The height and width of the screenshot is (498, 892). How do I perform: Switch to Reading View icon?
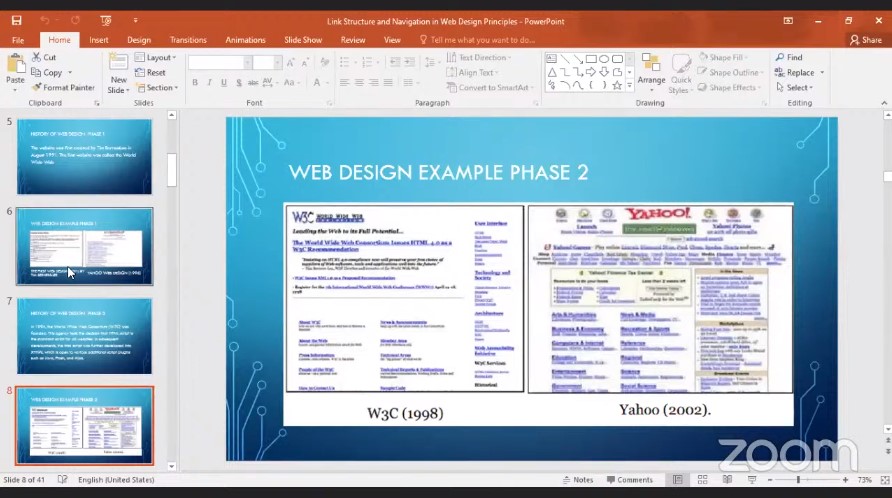pyautogui.click(x=727, y=480)
